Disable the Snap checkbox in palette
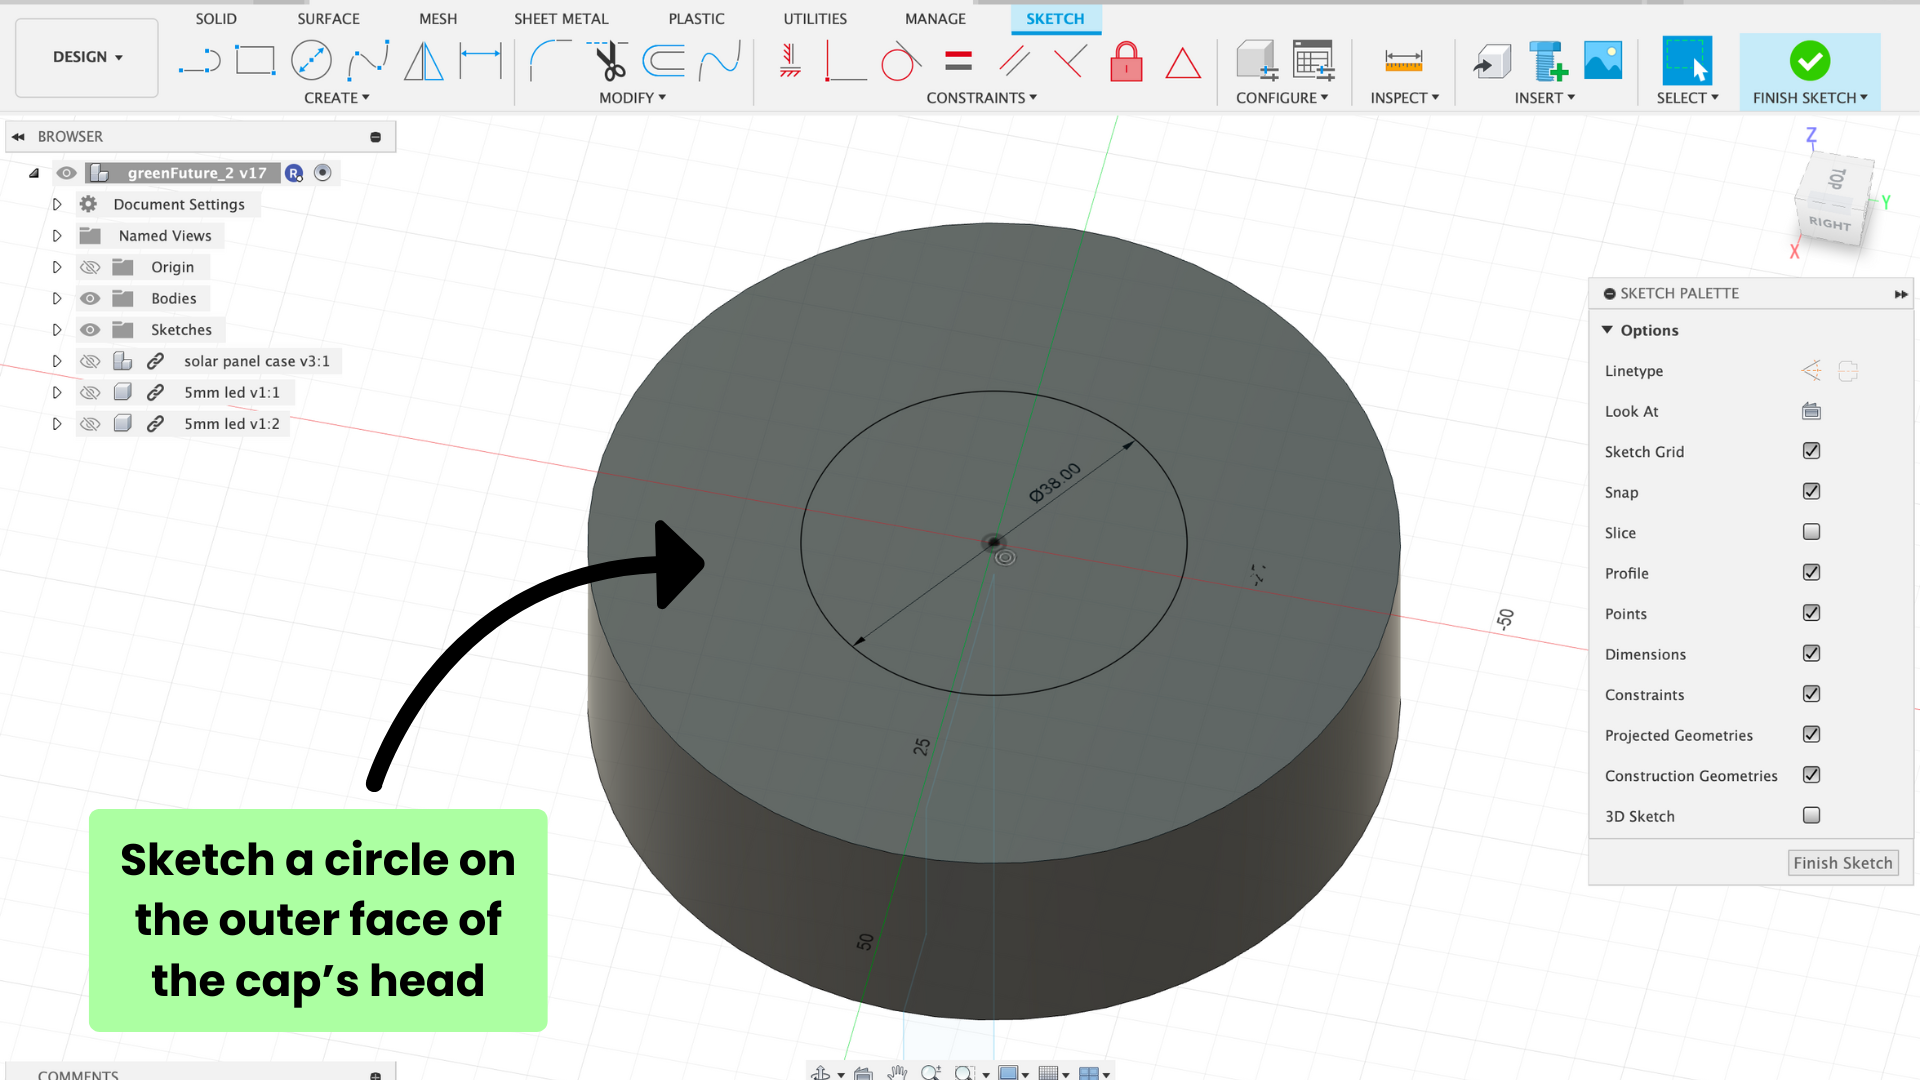Viewport: 1920px width, 1080px height. (1812, 491)
